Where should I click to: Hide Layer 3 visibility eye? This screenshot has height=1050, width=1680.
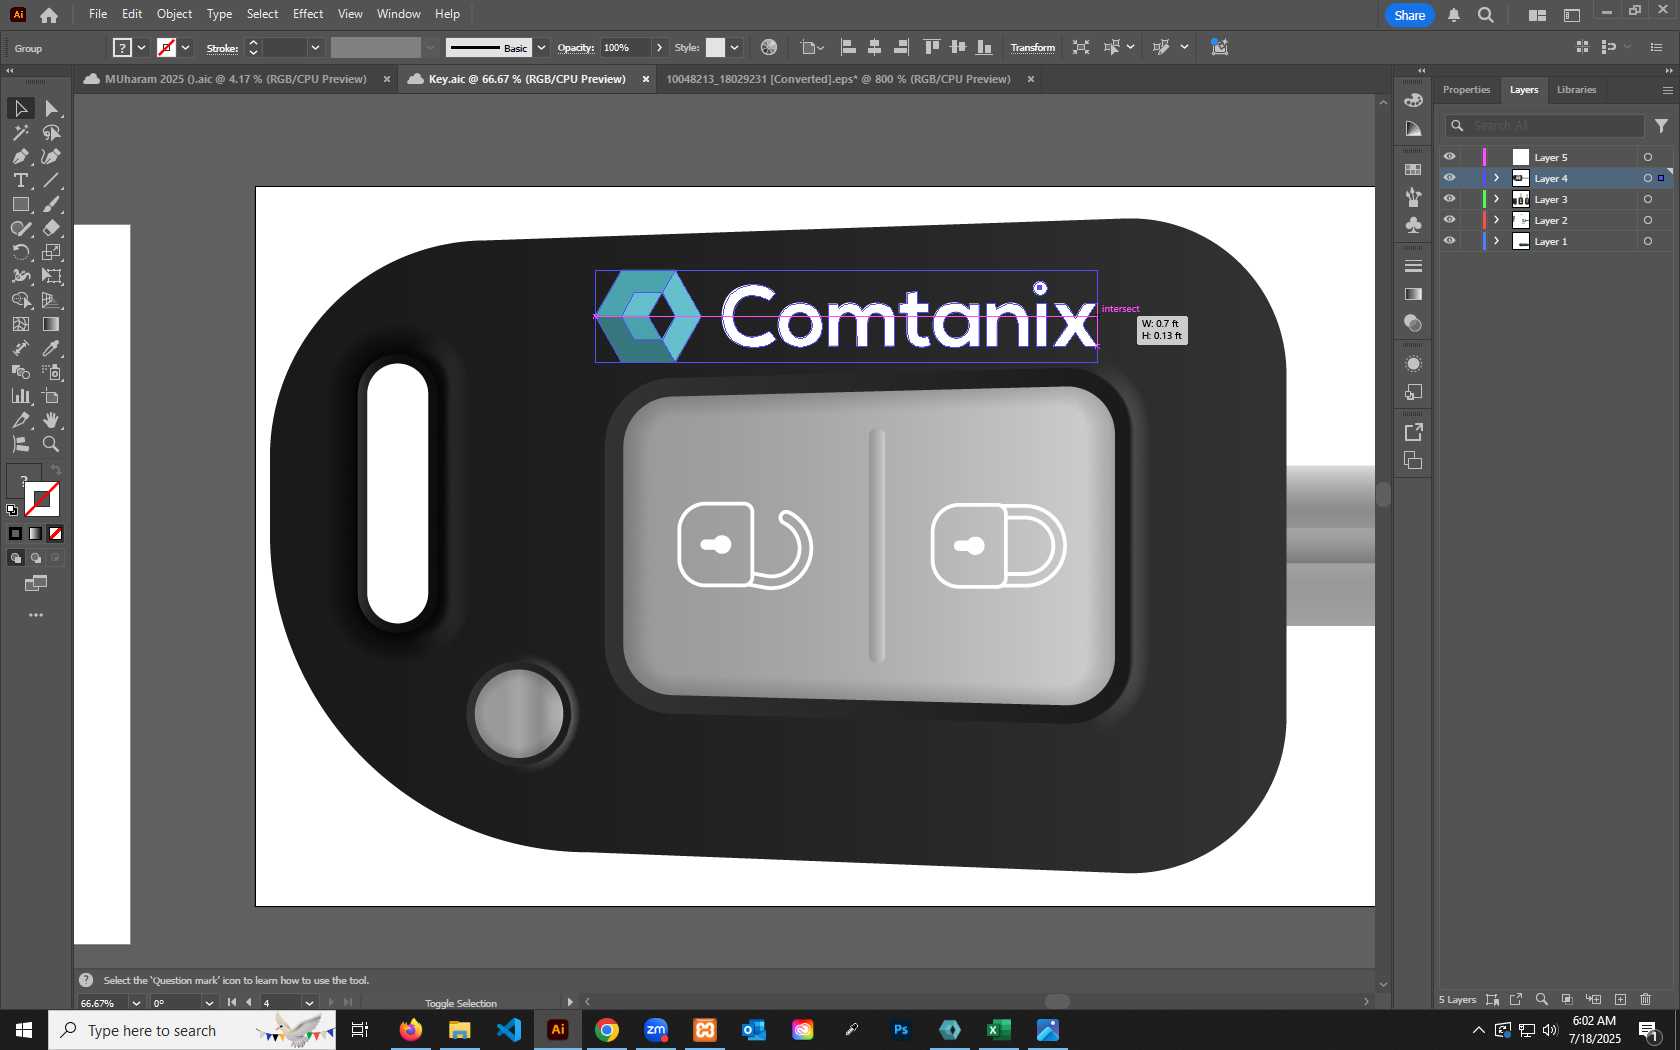click(x=1449, y=199)
